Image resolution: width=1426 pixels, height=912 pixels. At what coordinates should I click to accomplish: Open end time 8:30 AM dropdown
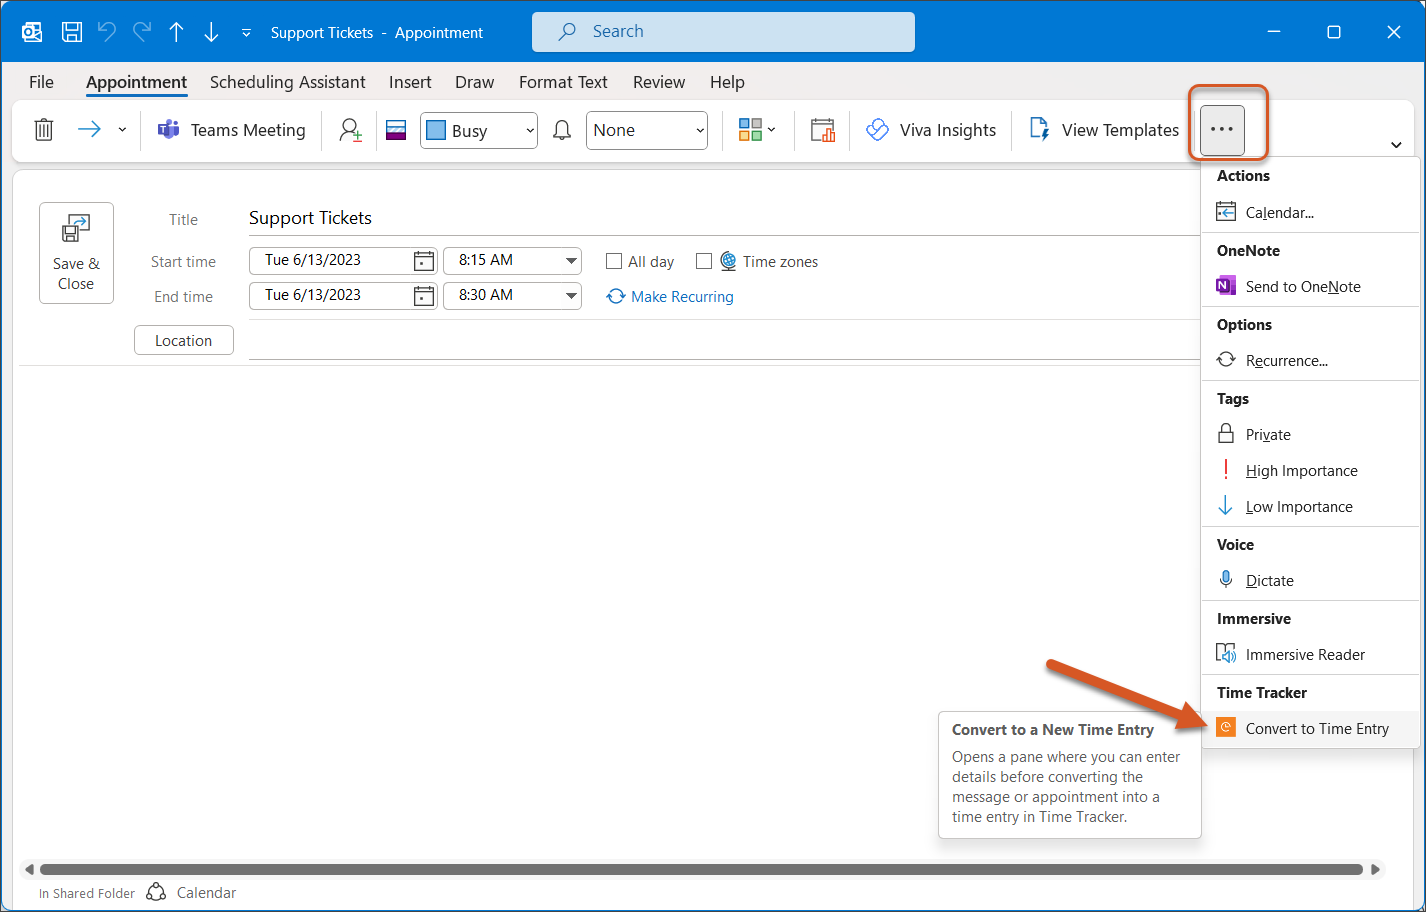click(x=571, y=296)
